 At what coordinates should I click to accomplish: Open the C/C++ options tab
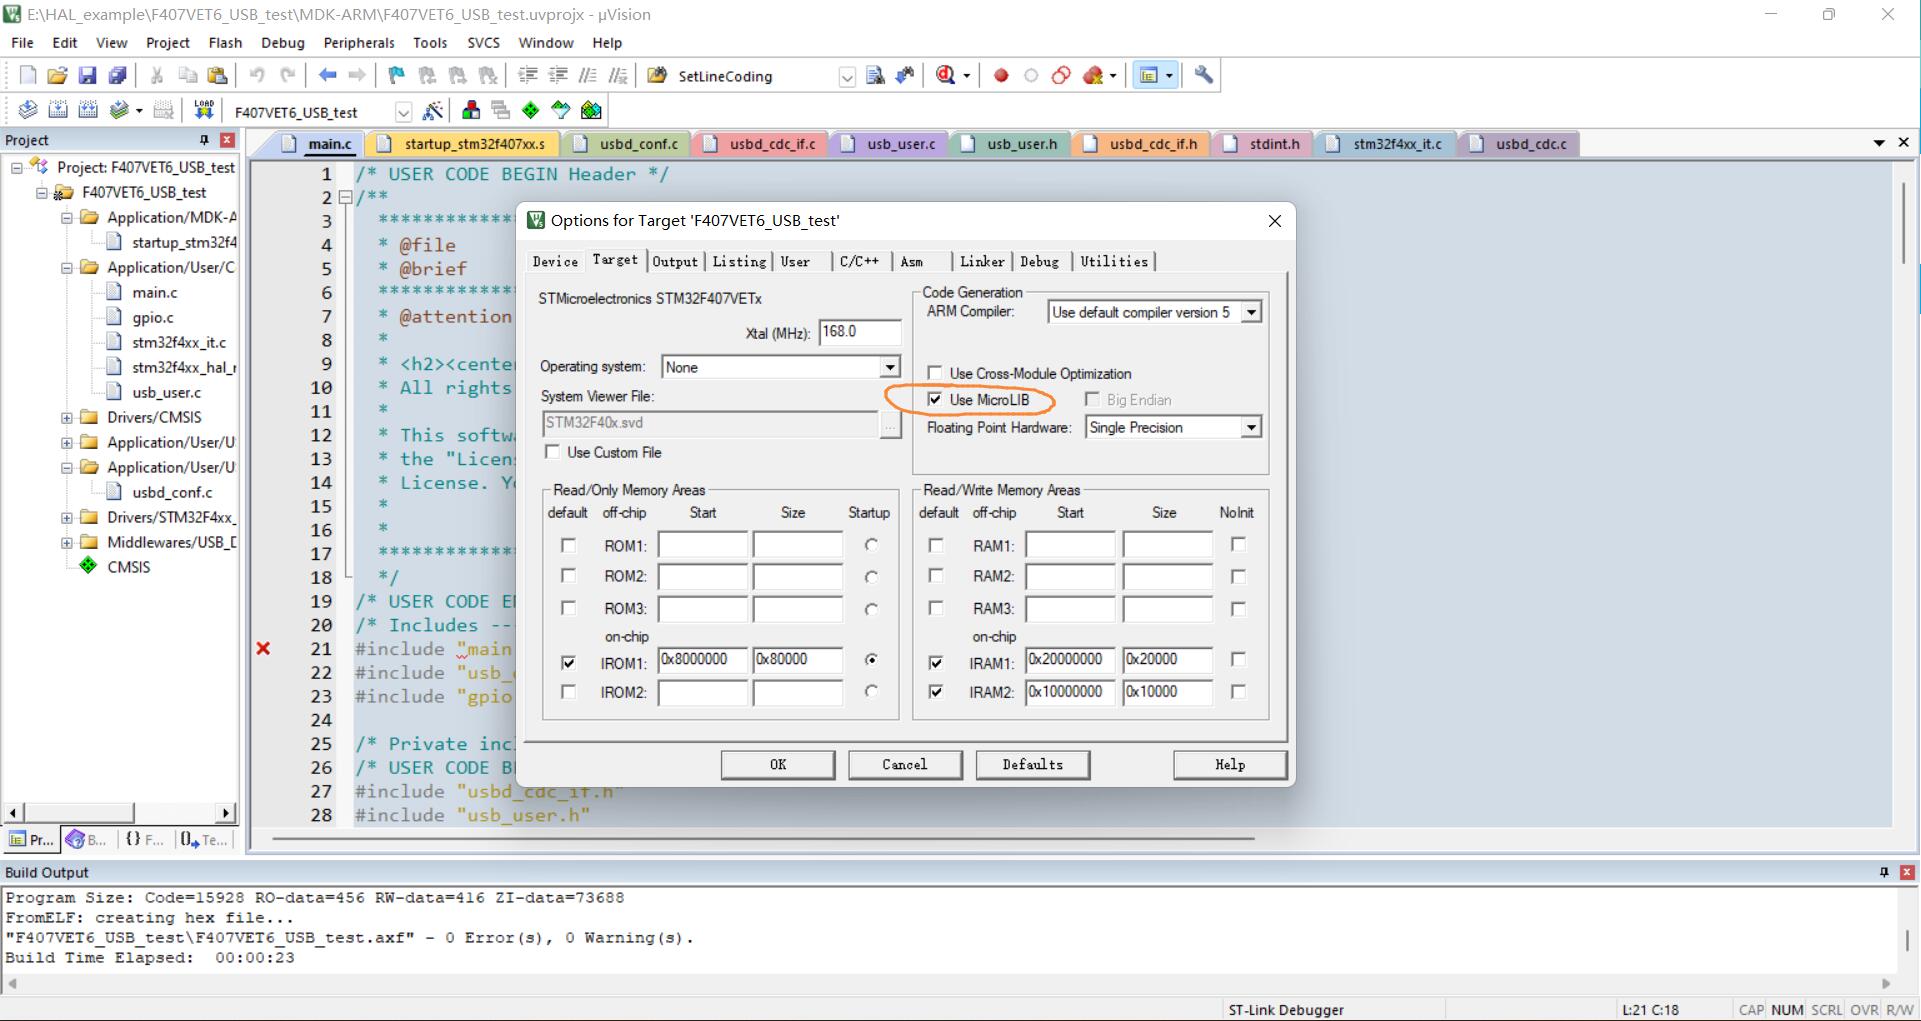859,261
